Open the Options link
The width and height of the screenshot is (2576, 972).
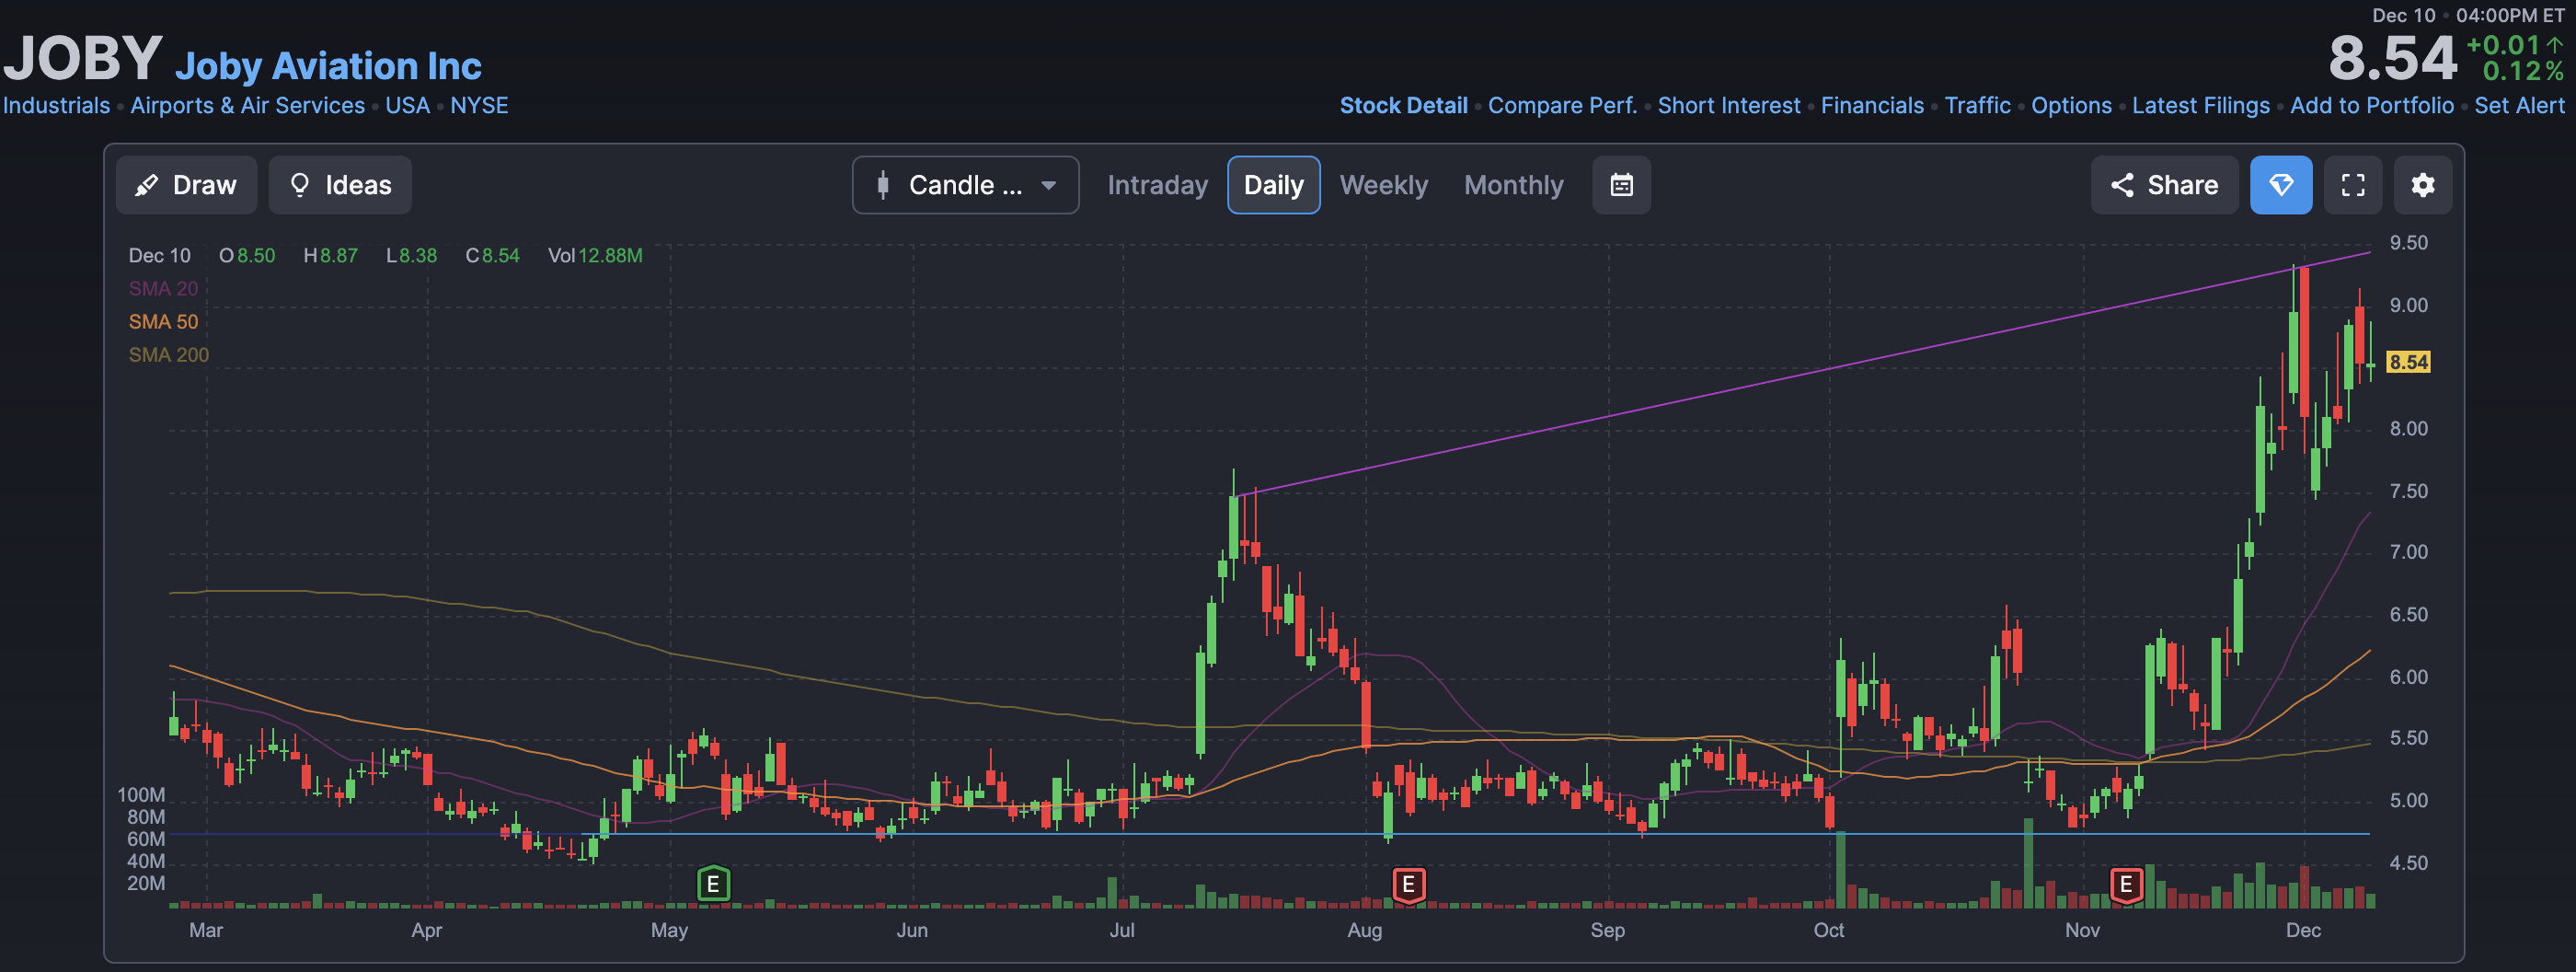(x=2071, y=105)
